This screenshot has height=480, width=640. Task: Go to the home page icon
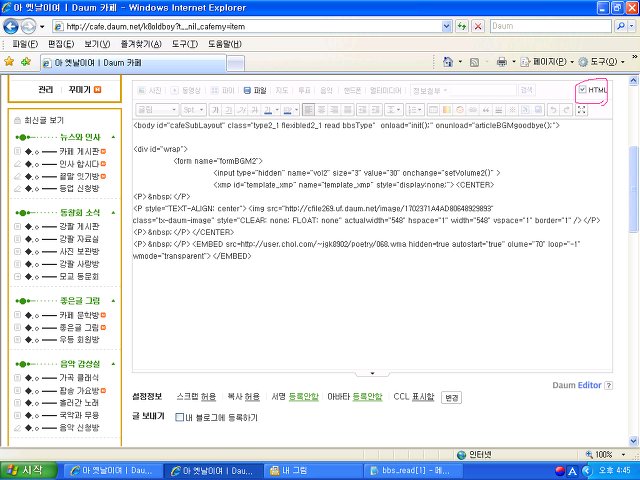448,62
